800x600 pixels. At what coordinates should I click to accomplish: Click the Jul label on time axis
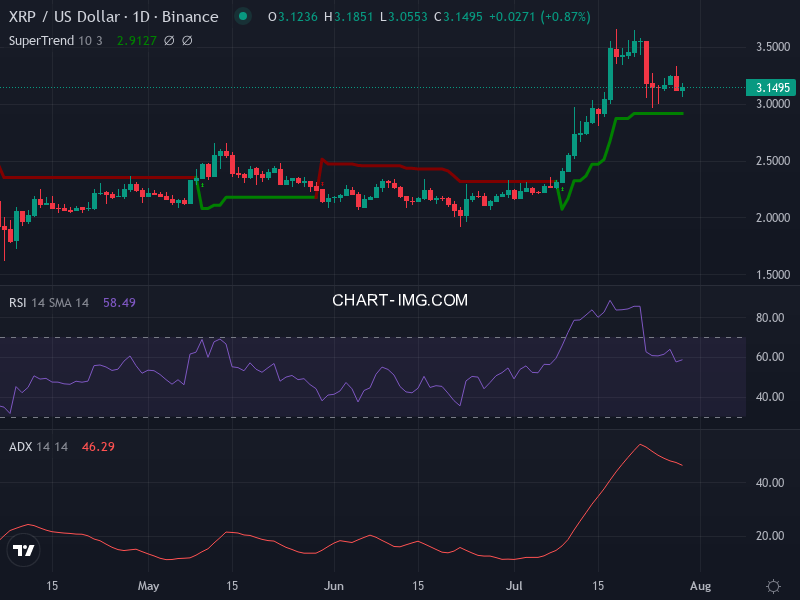coord(514,586)
